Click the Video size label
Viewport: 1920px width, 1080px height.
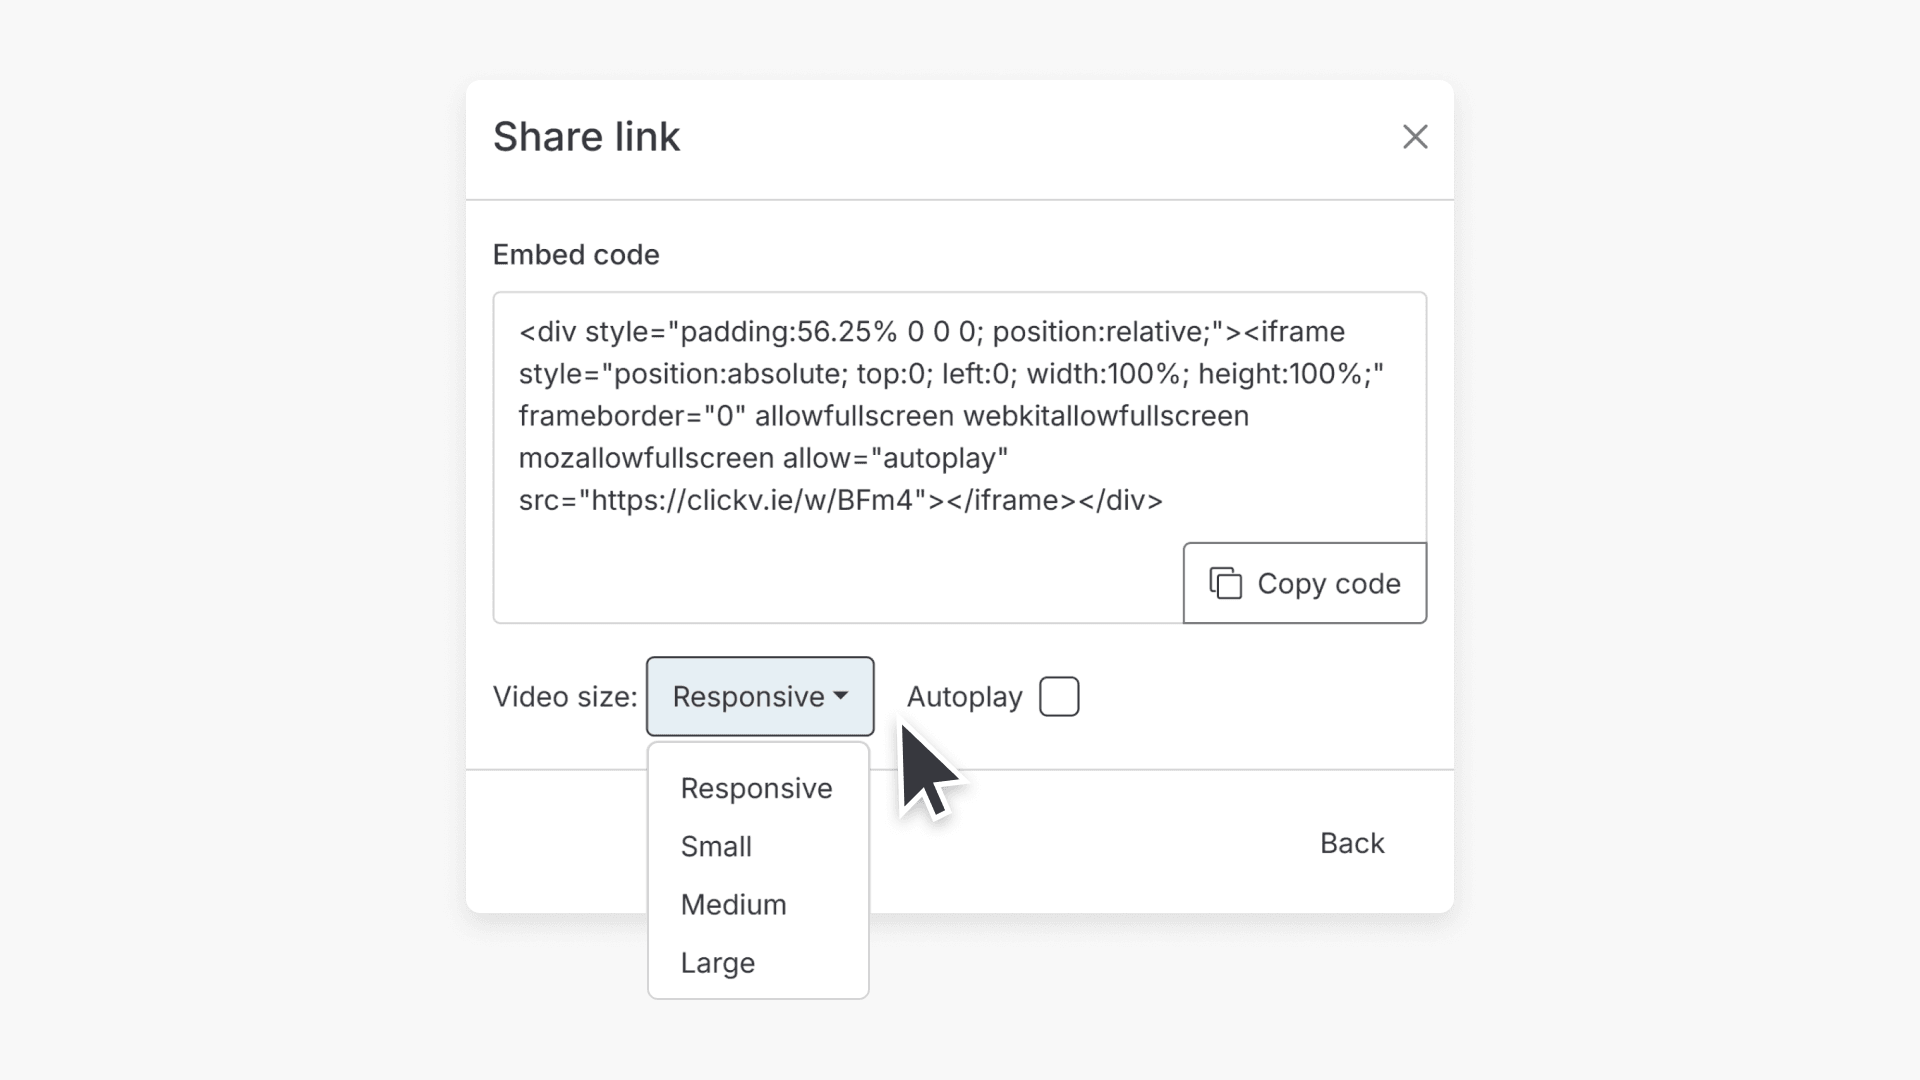click(563, 696)
